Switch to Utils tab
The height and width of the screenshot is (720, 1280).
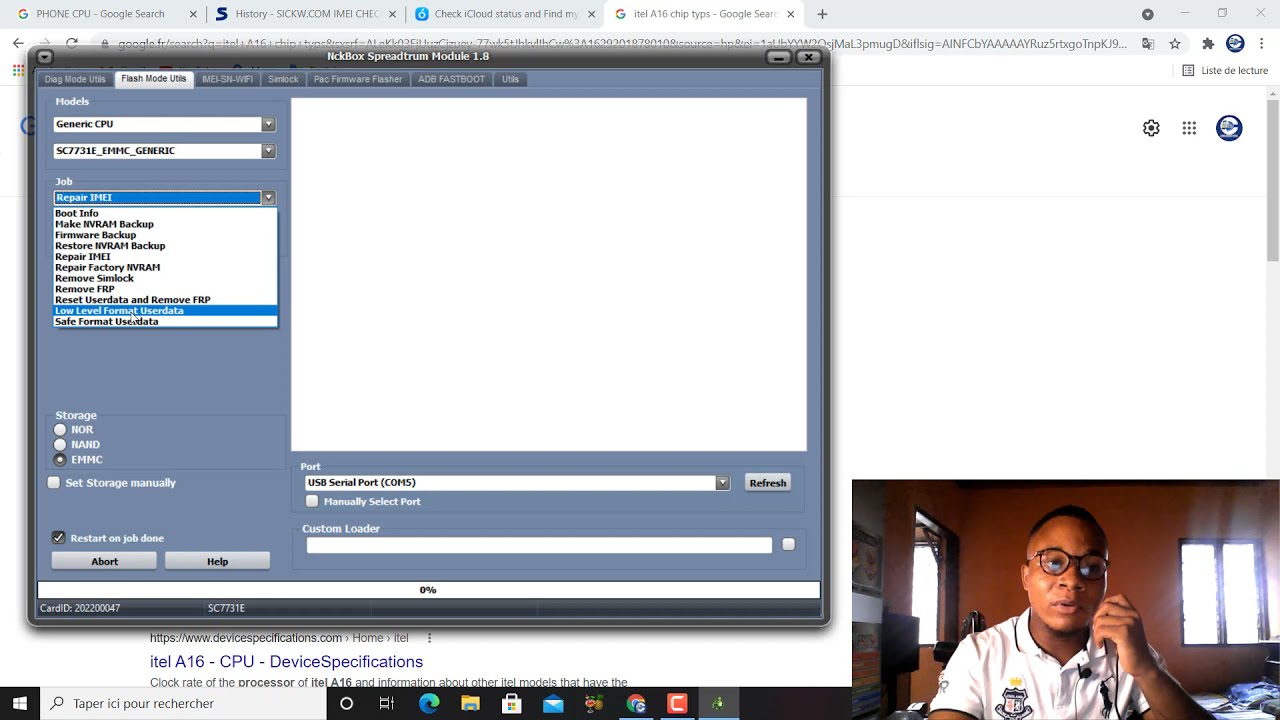click(x=511, y=79)
